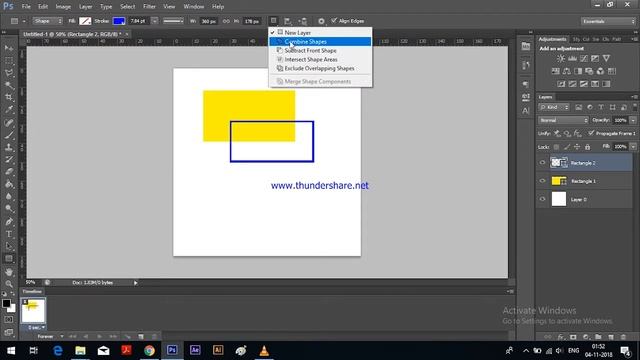
Task: Open the Opacity slider dropdown arrow
Action: [x=633, y=120]
